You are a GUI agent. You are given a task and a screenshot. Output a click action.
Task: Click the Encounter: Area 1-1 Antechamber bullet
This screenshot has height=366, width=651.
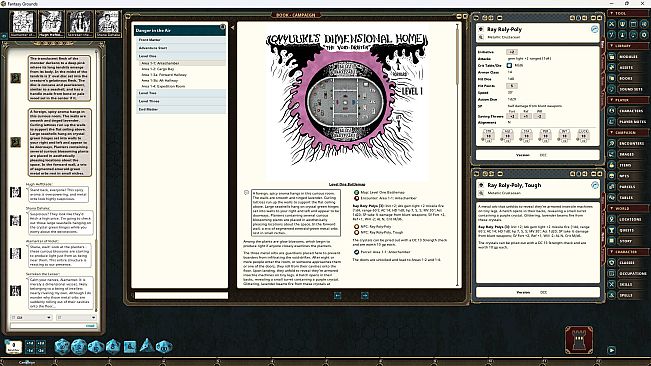[356, 198]
